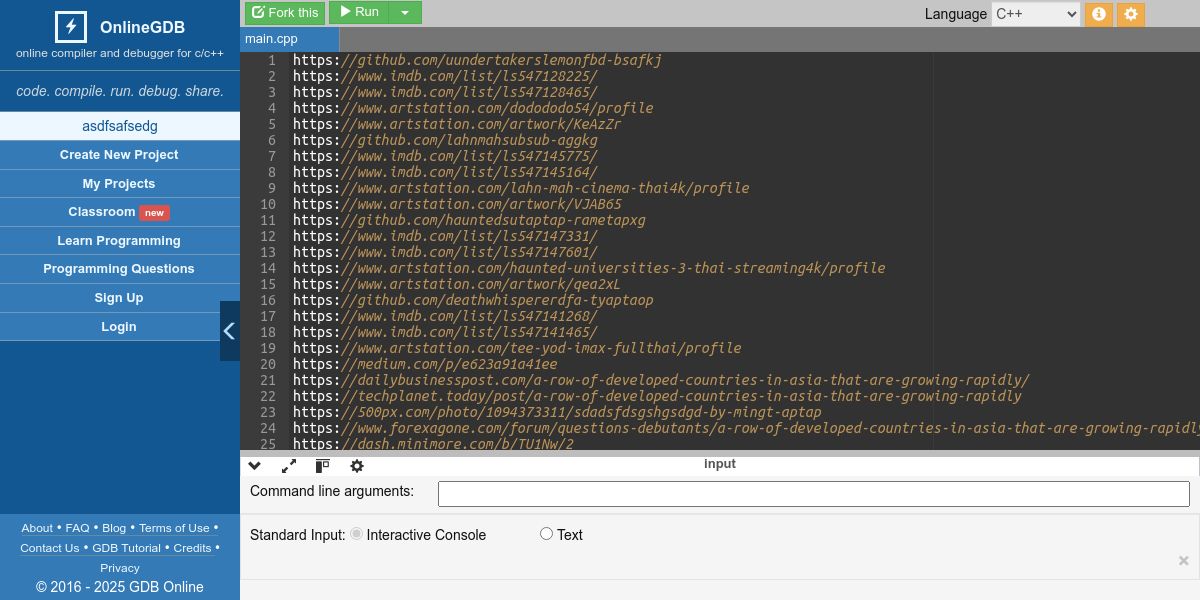Click line 14 haunted-universities-3 artstation URL
The width and height of the screenshot is (1200, 600).
click(x=589, y=268)
